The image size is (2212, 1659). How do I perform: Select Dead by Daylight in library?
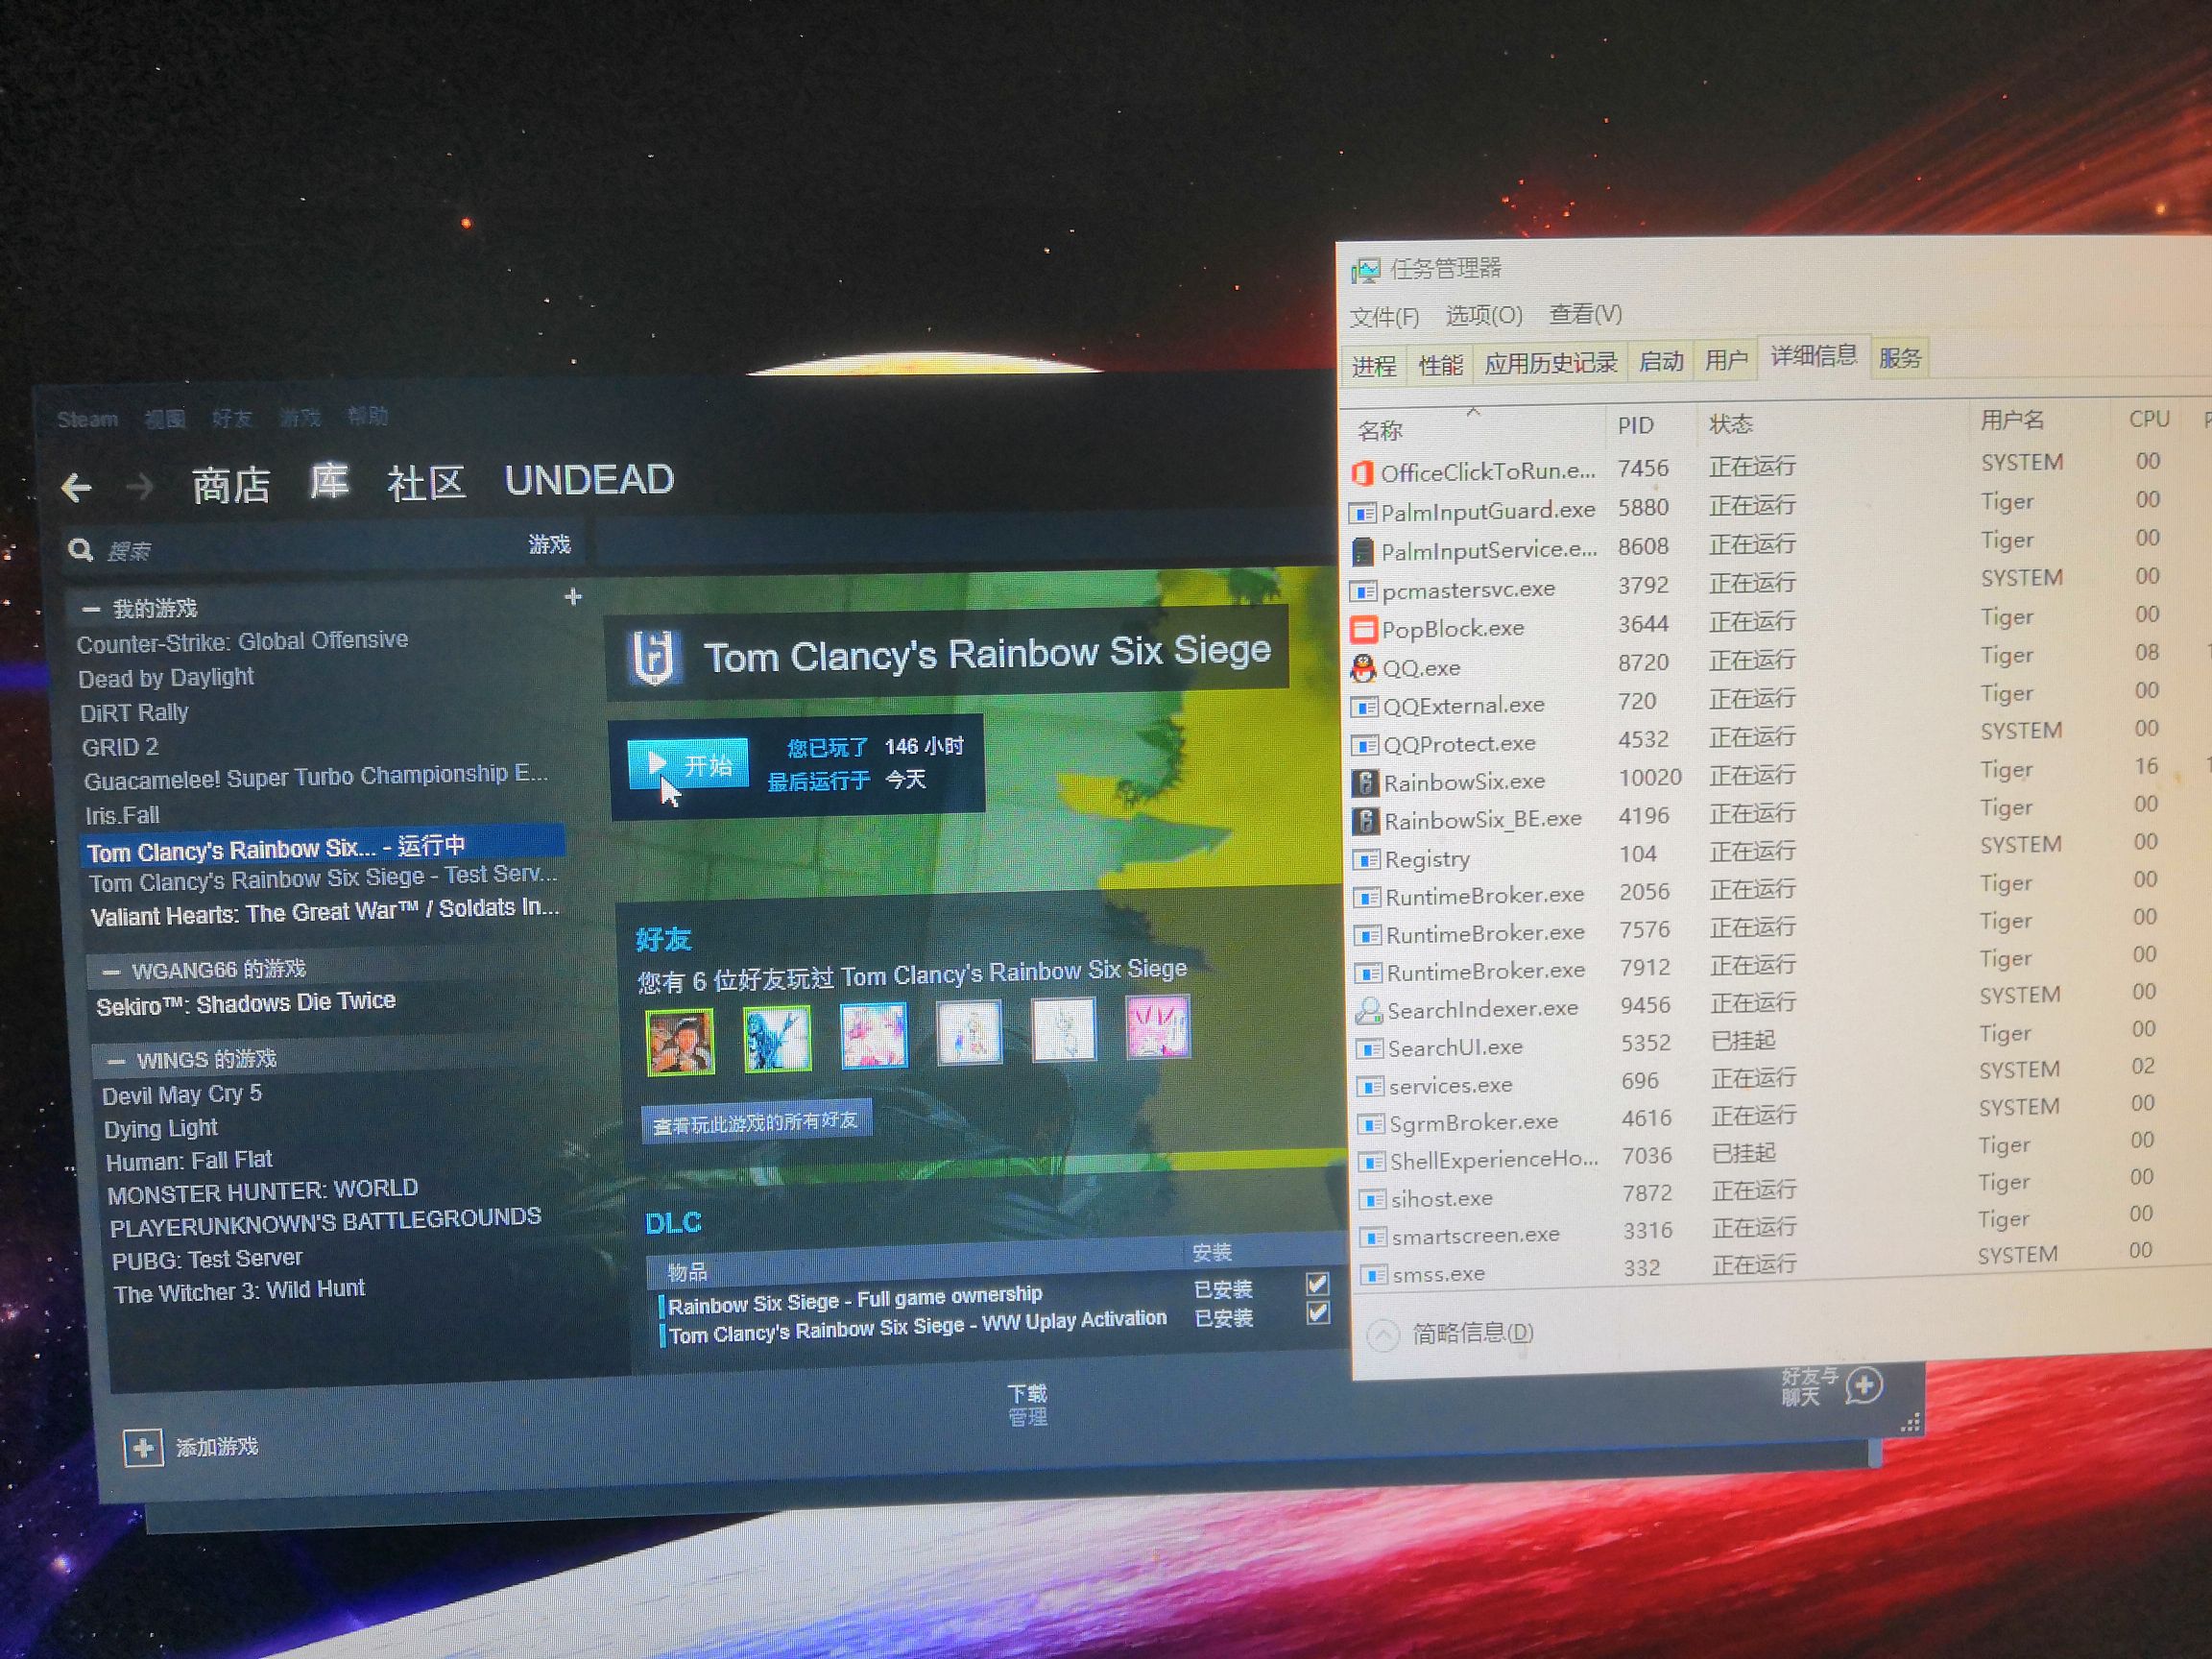[x=166, y=678]
